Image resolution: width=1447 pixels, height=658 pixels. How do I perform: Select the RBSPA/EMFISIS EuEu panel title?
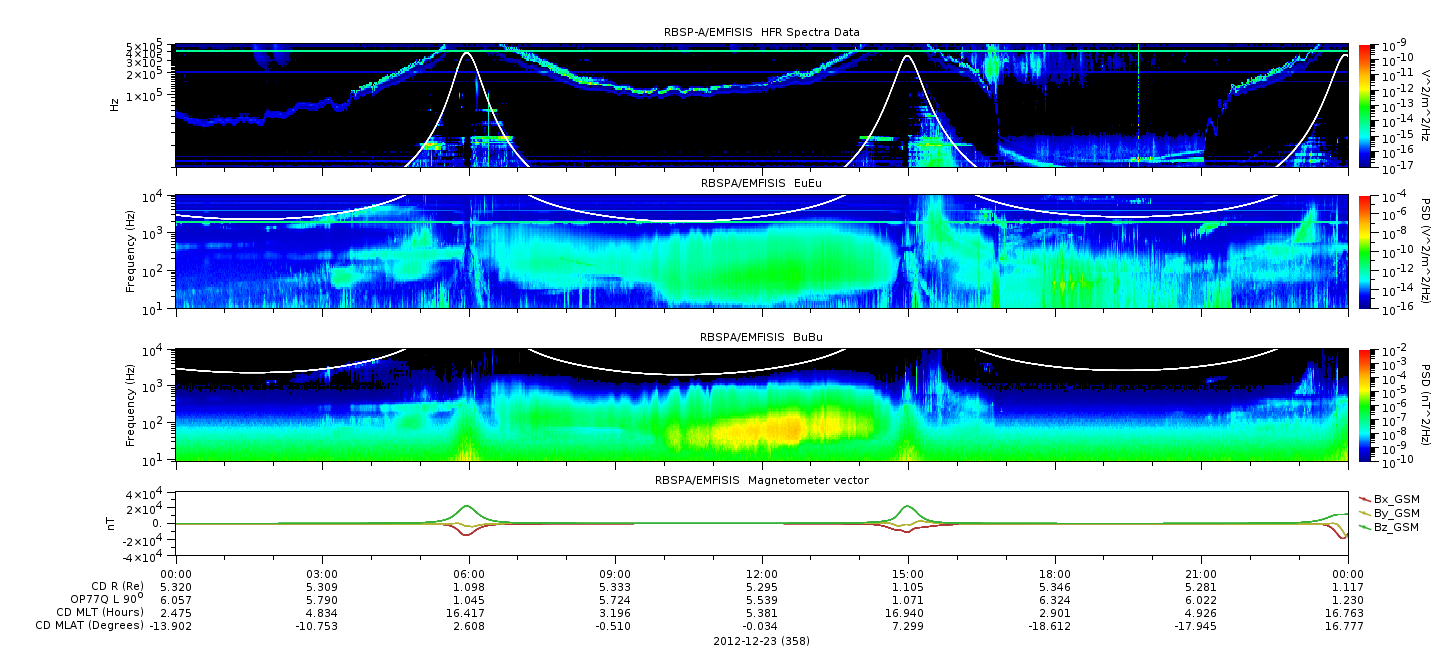[761, 183]
